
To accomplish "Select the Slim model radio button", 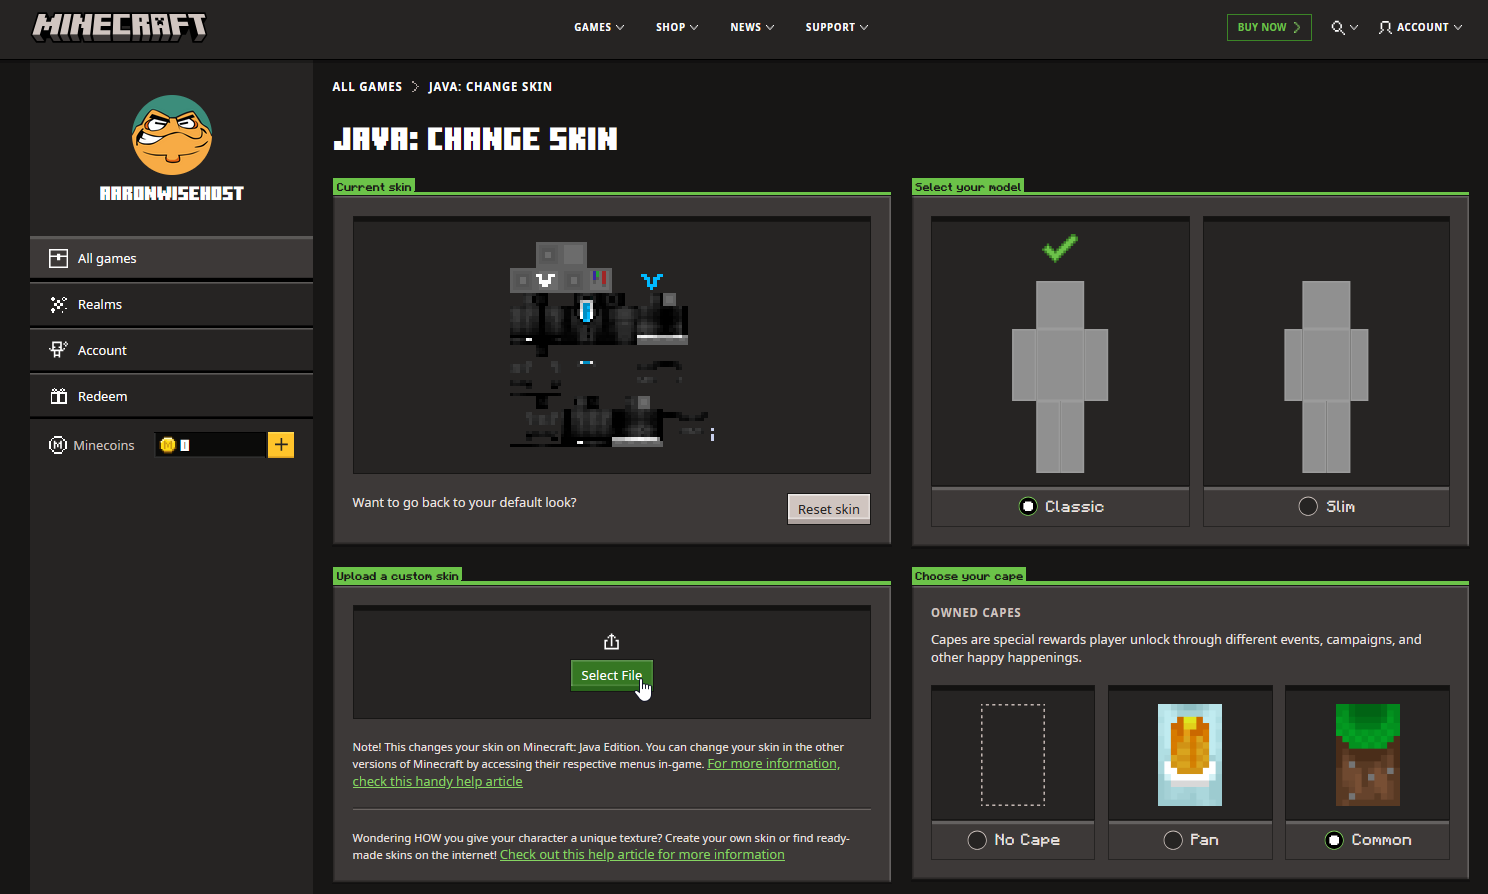I will point(1308,506).
